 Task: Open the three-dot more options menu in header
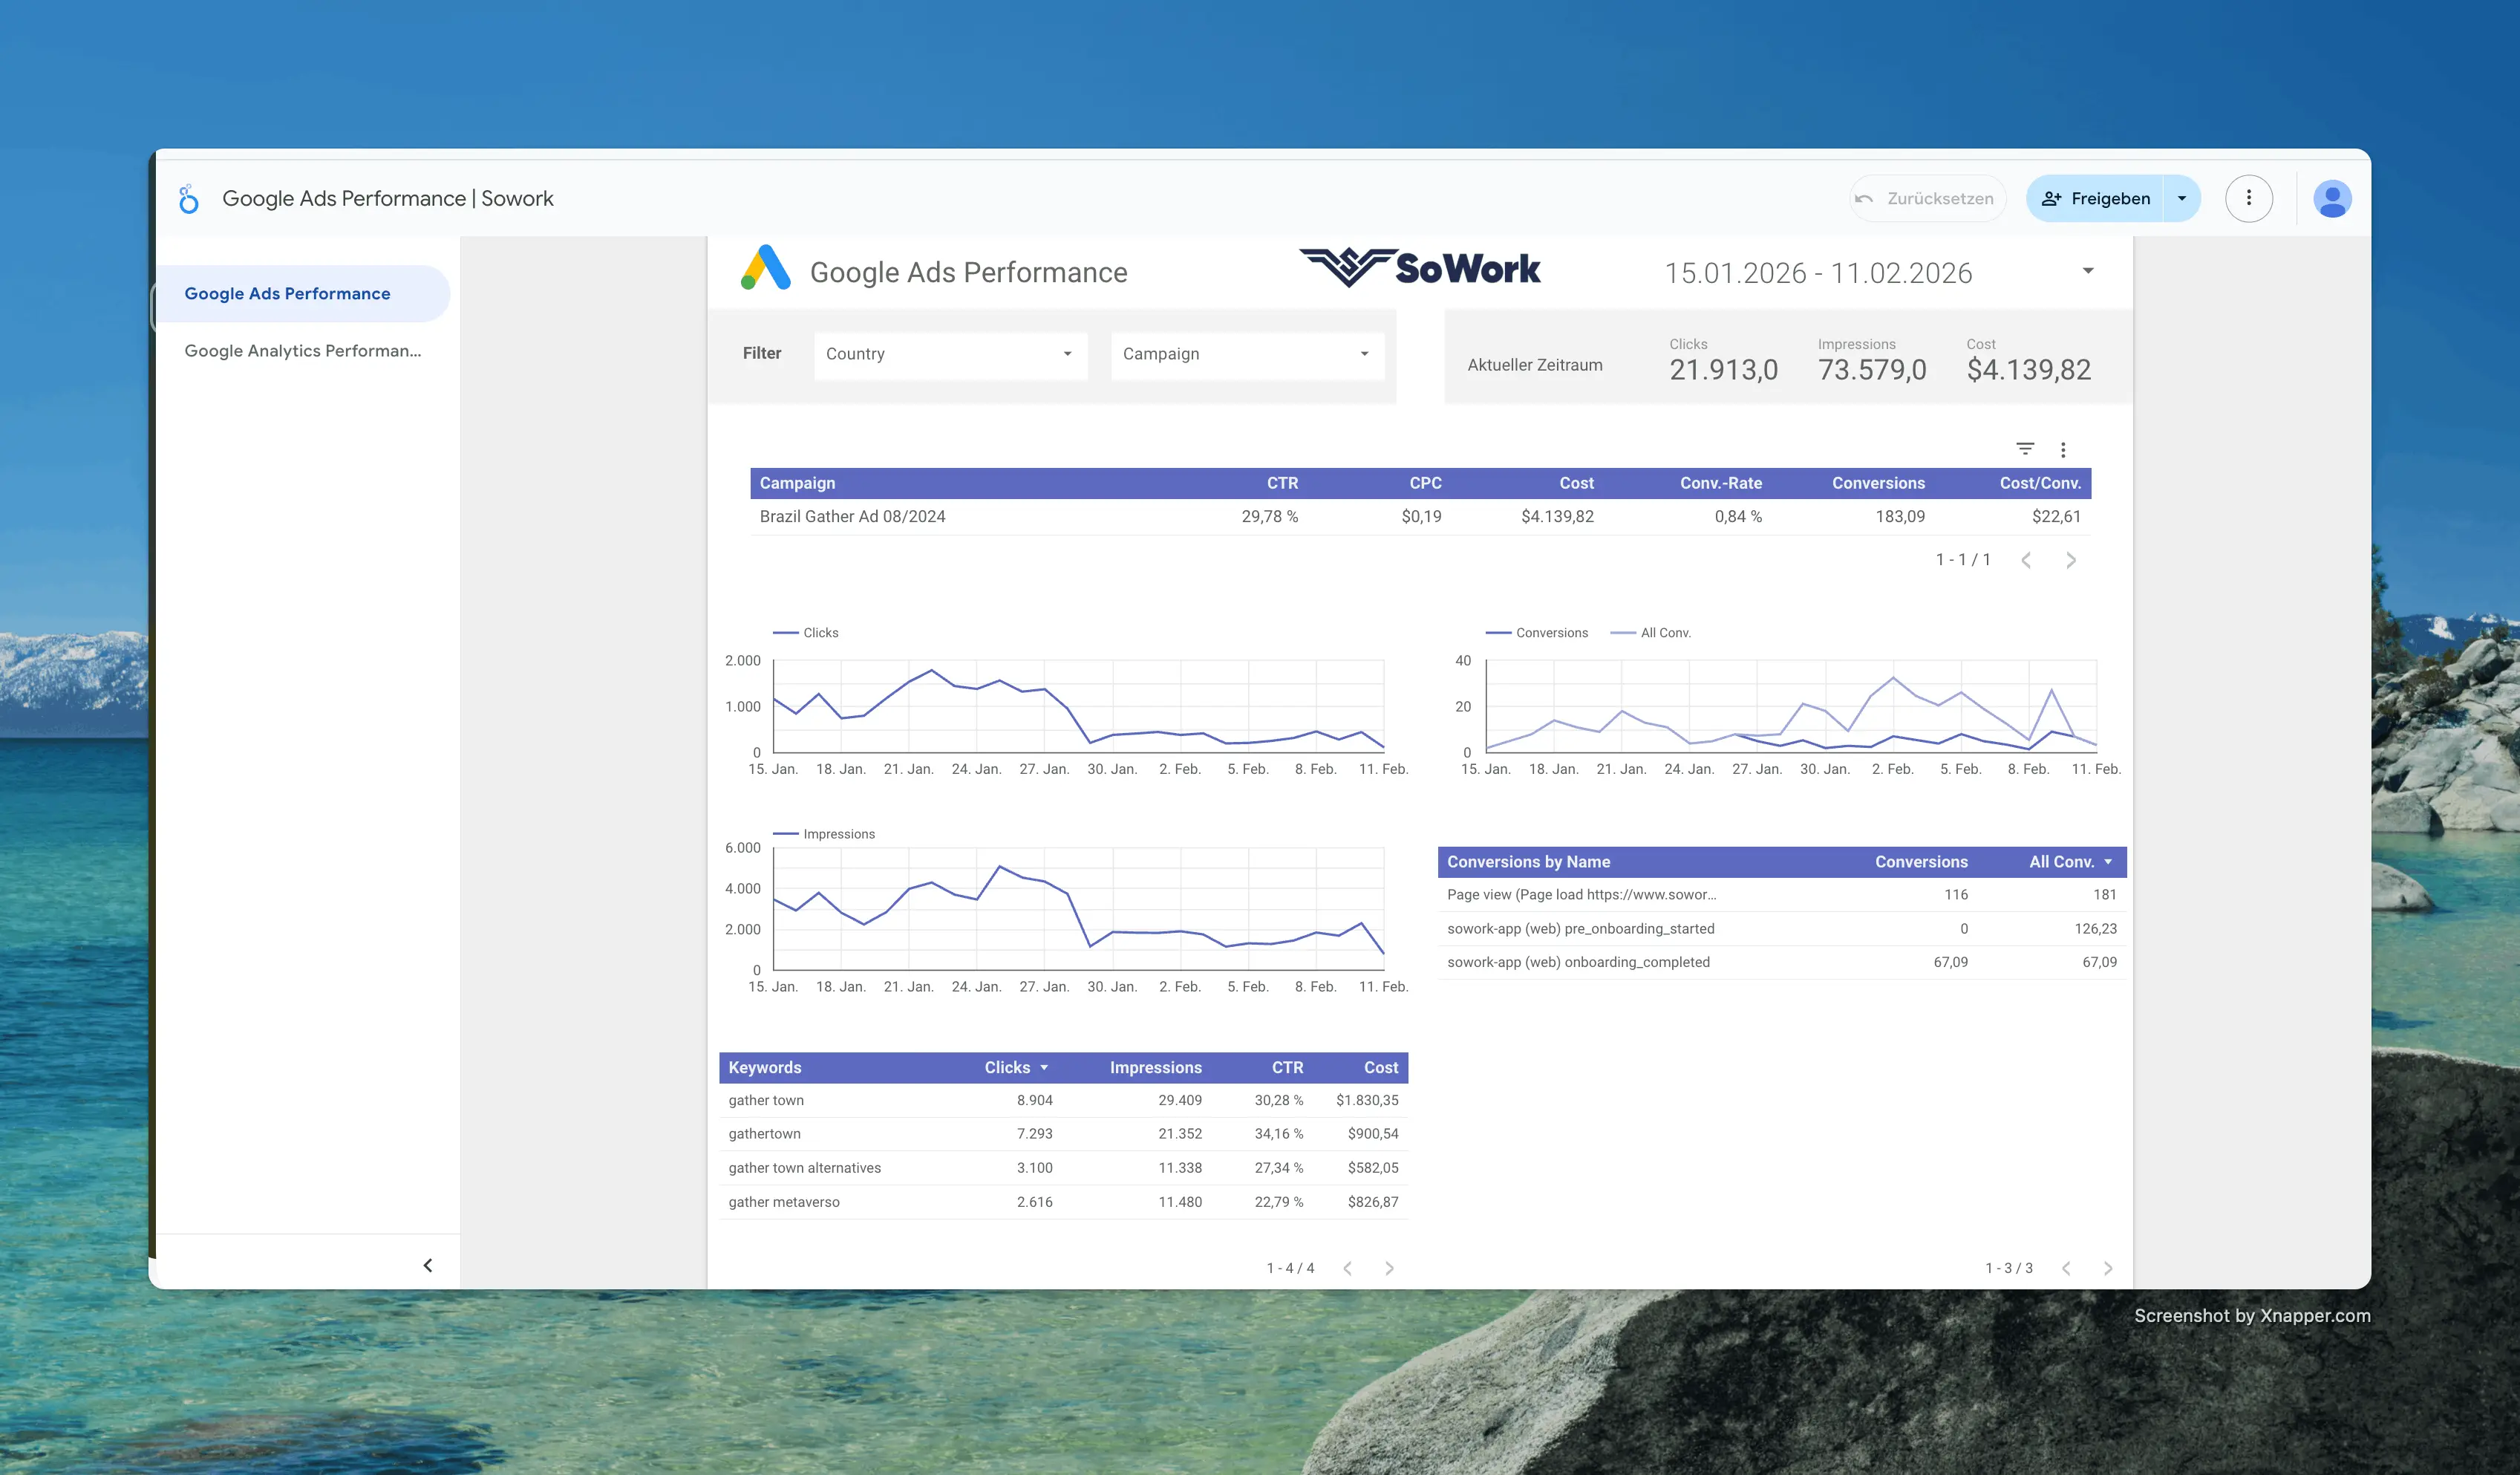click(2248, 198)
